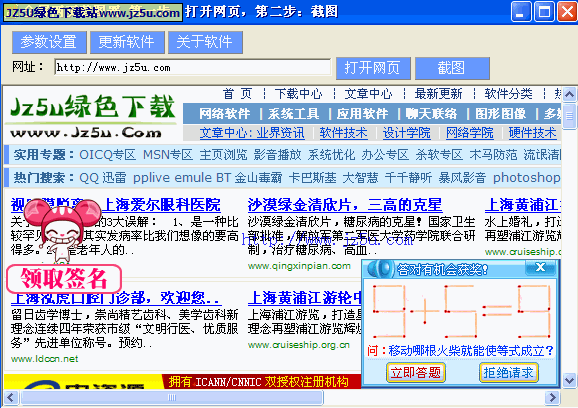Click the 千千静听 hot search link
This screenshot has width=578, height=408.
pyautogui.click(x=408, y=178)
